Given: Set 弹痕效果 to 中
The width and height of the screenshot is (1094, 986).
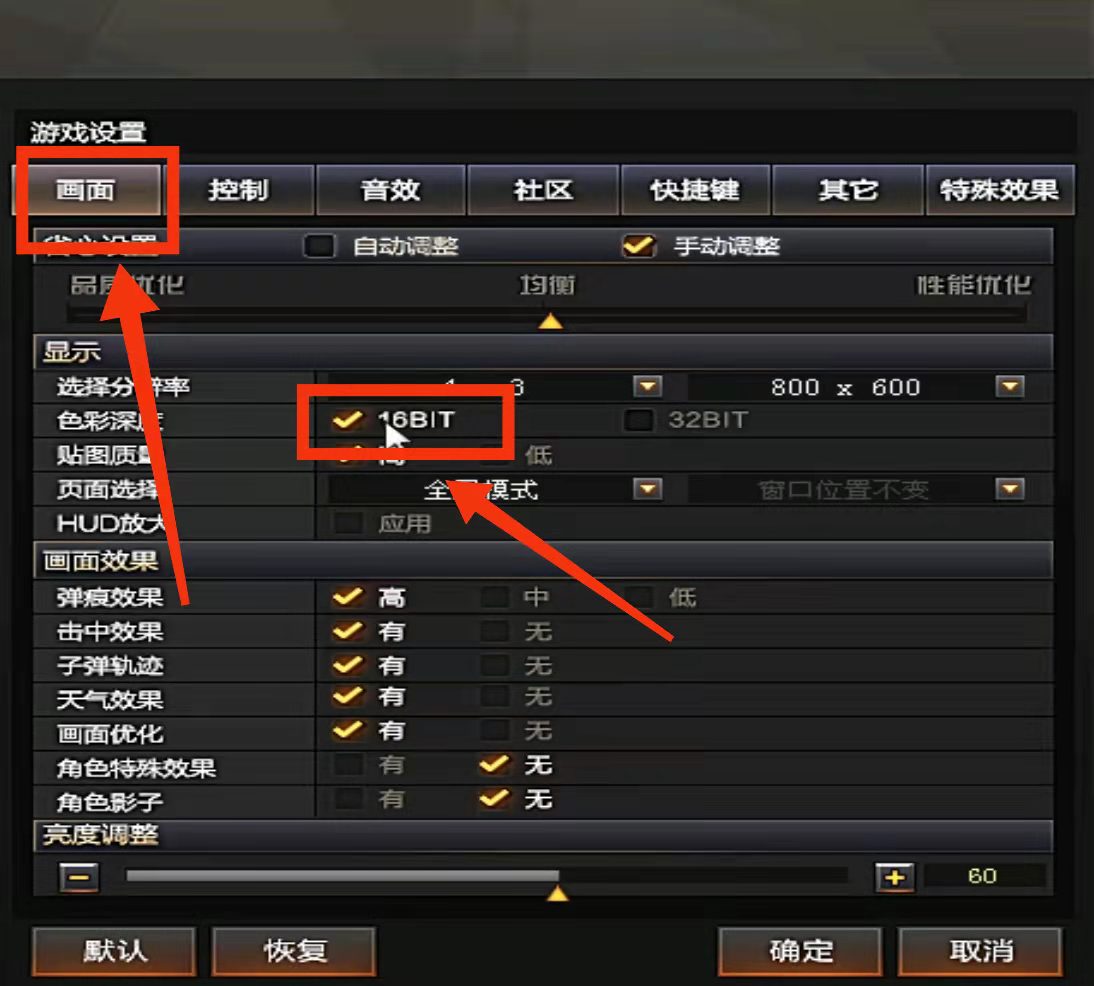Looking at the screenshot, I should [495, 597].
